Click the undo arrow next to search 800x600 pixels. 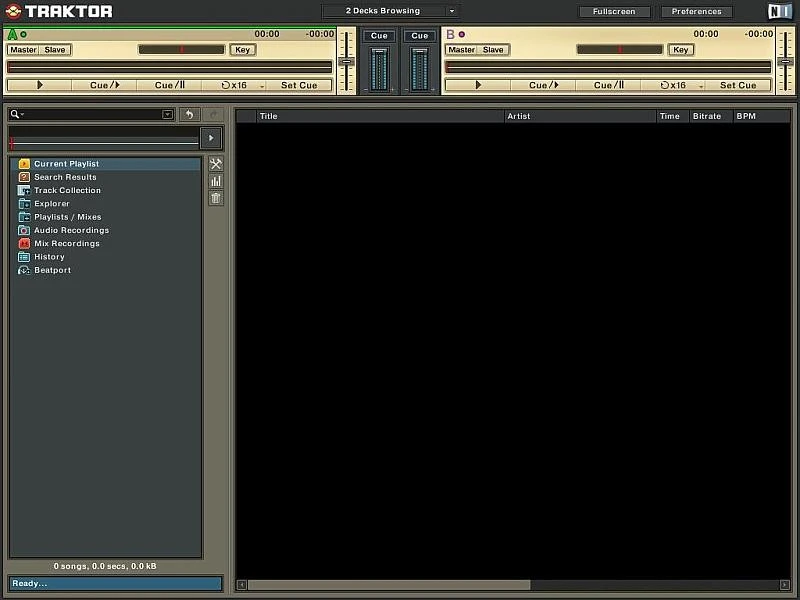coord(189,115)
